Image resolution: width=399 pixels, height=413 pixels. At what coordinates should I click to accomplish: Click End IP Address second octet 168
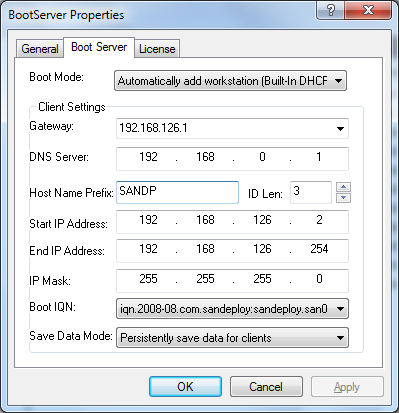[205, 249]
